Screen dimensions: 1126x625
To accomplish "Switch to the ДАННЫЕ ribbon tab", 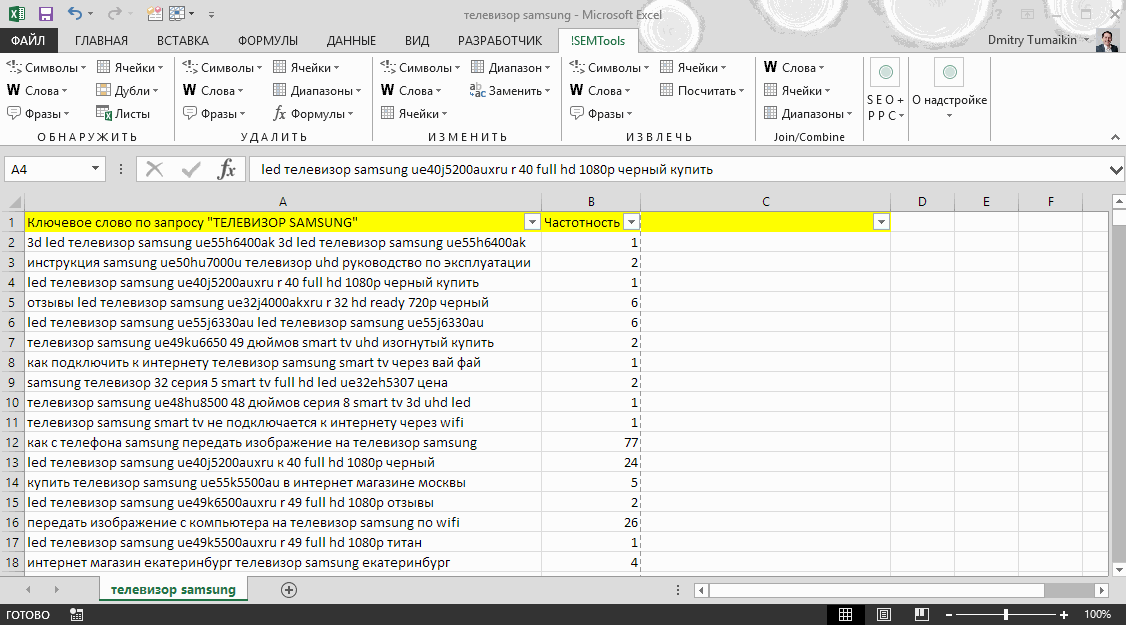I will coord(351,41).
